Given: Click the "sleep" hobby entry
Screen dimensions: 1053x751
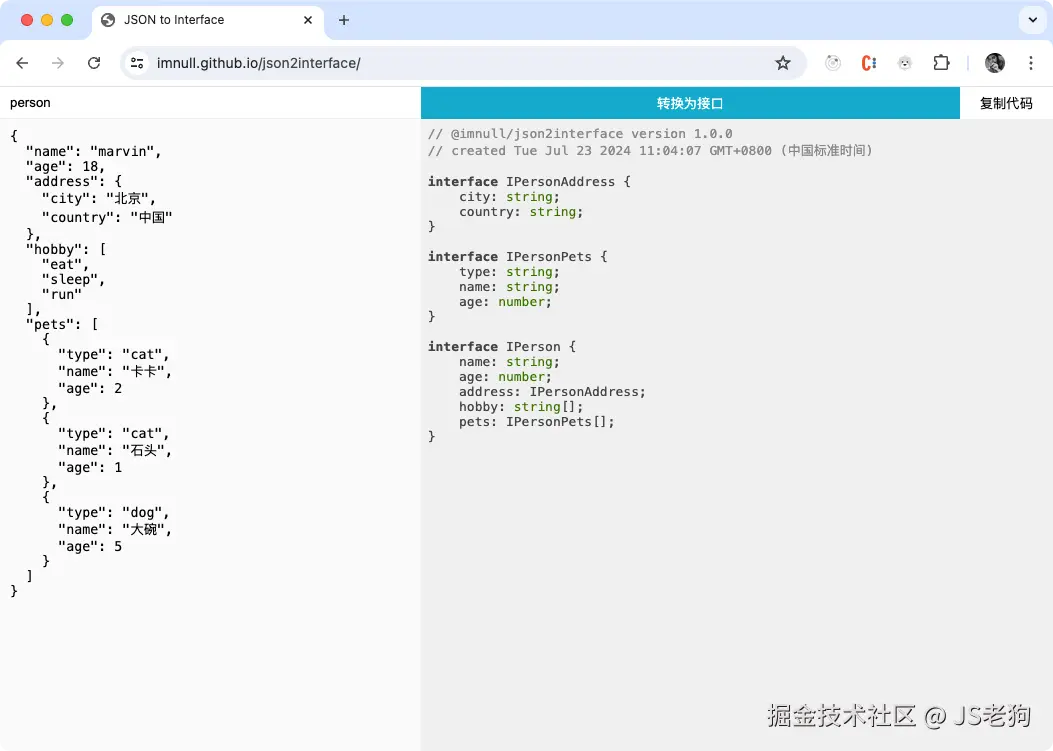Looking at the screenshot, I should 73,279.
